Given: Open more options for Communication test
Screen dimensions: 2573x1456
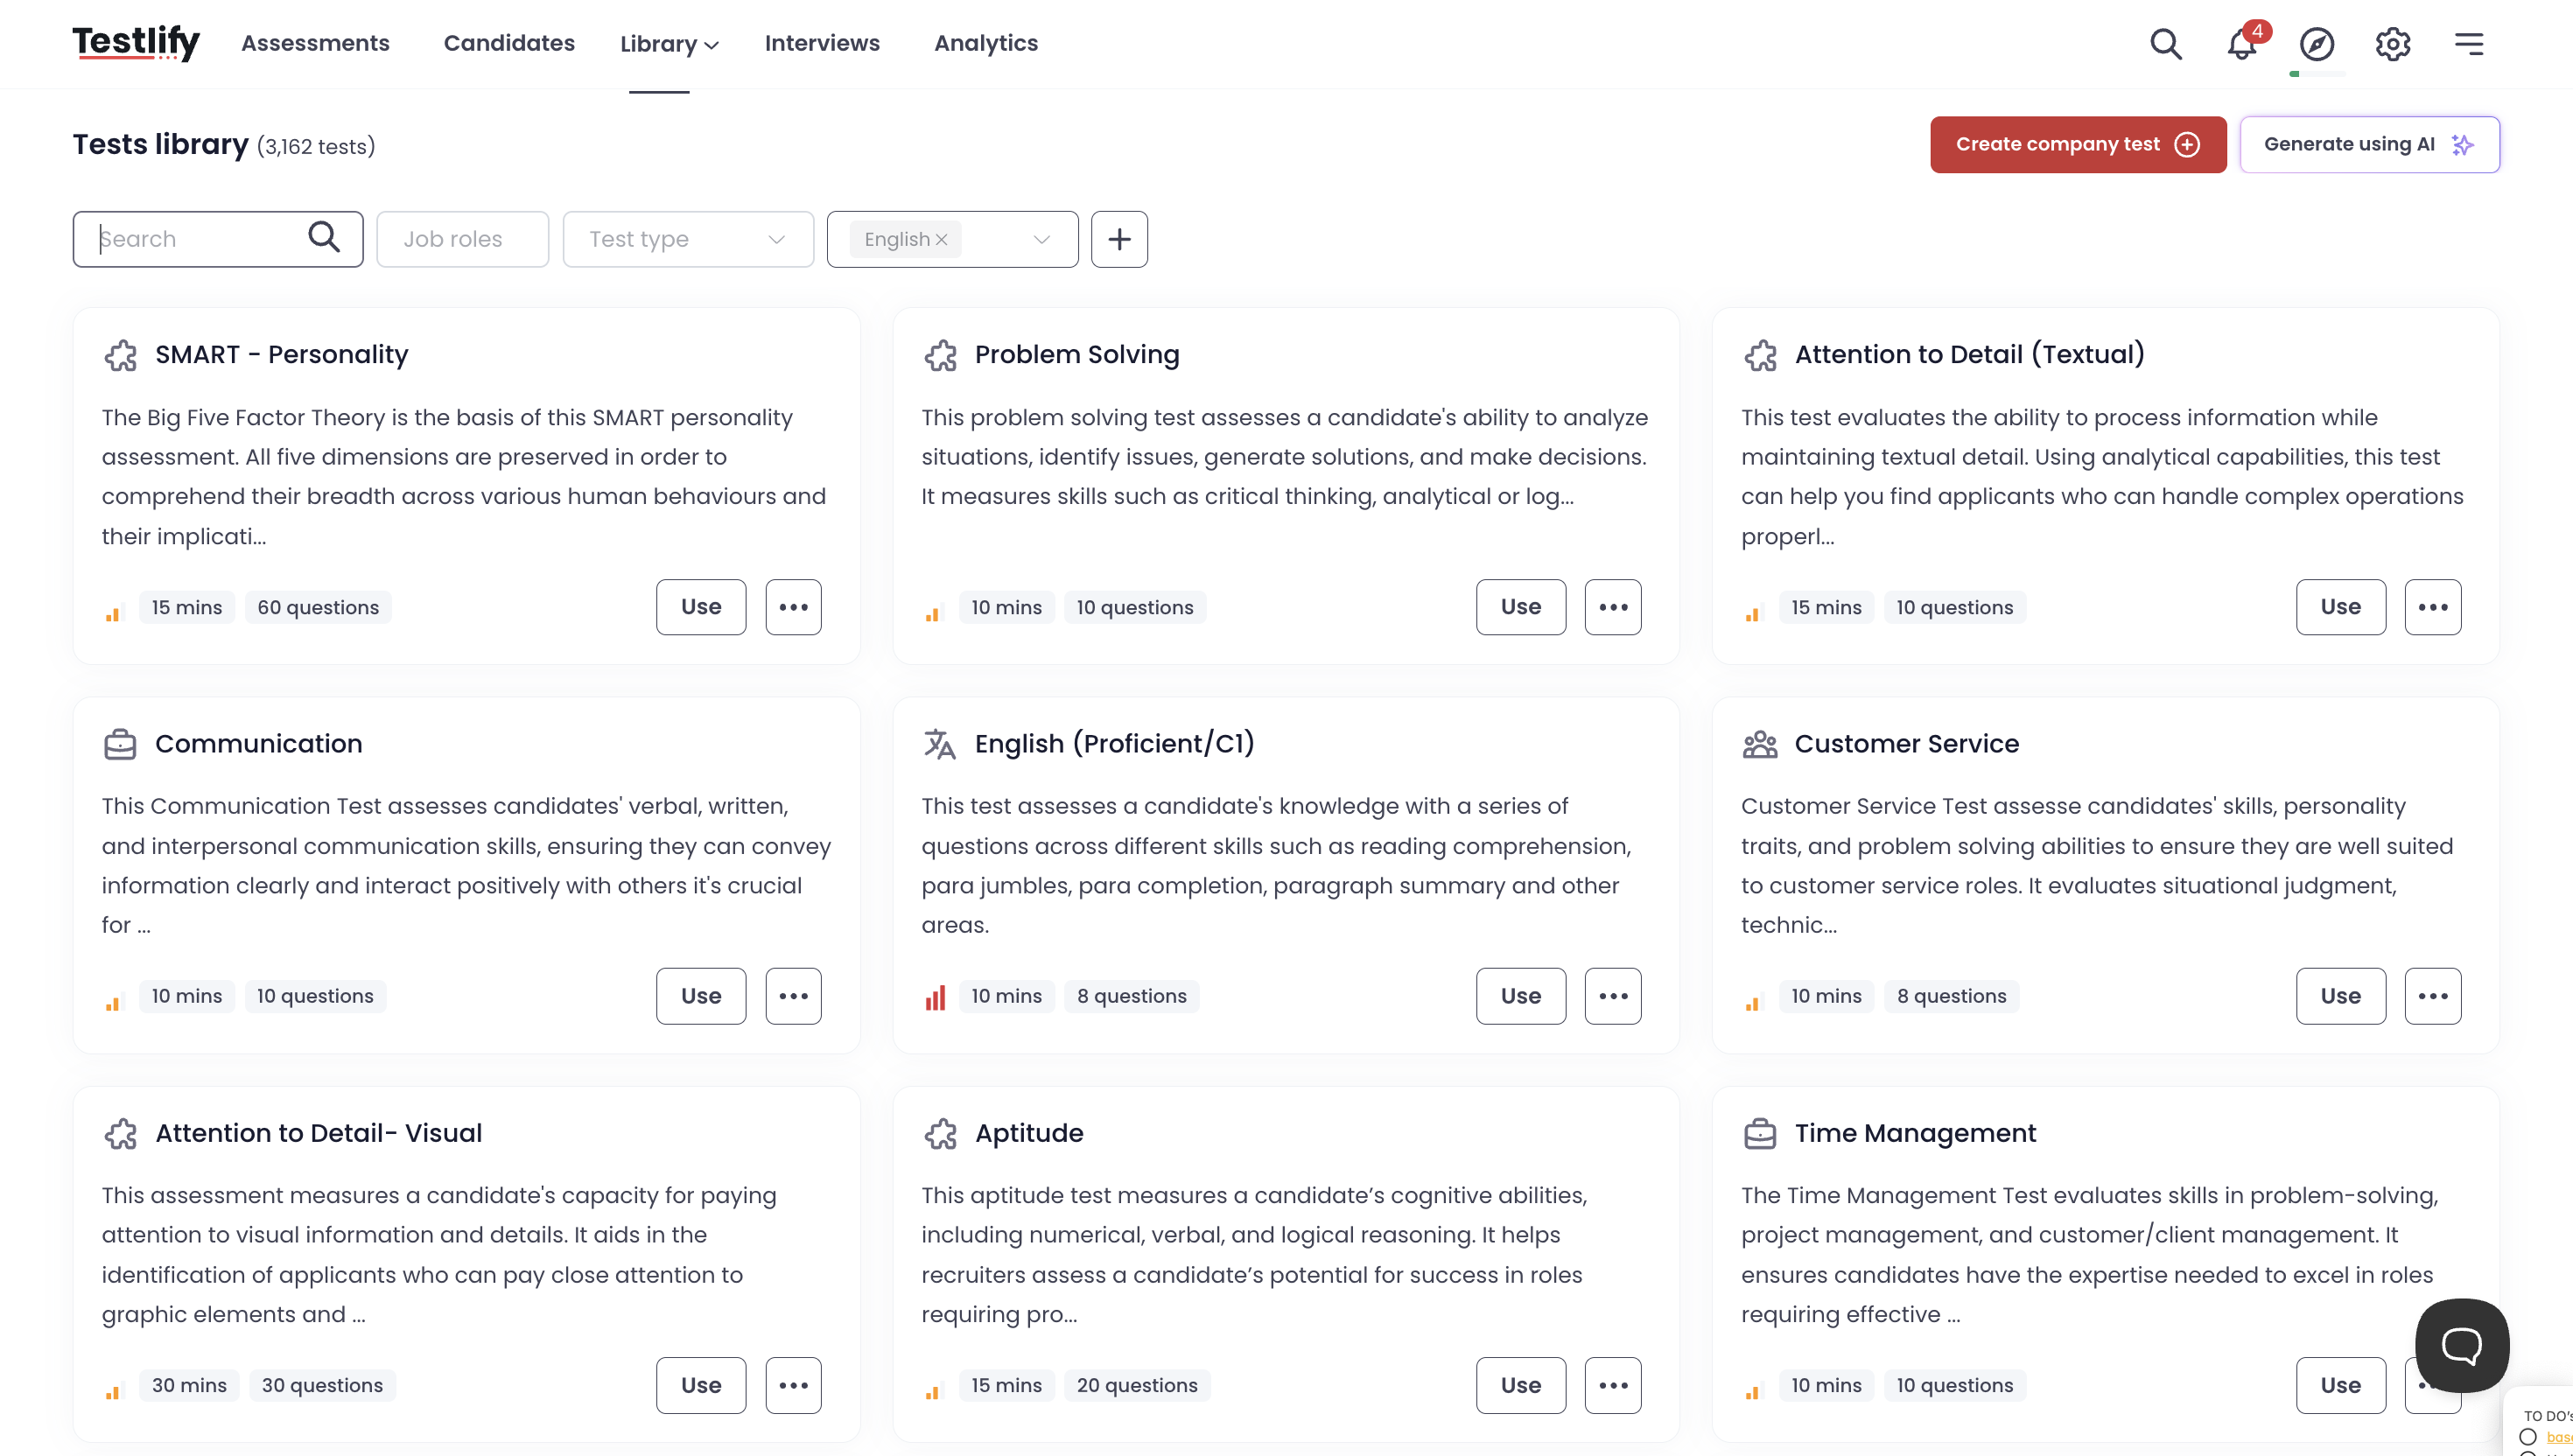Looking at the screenshot, I should pos(793,996).
